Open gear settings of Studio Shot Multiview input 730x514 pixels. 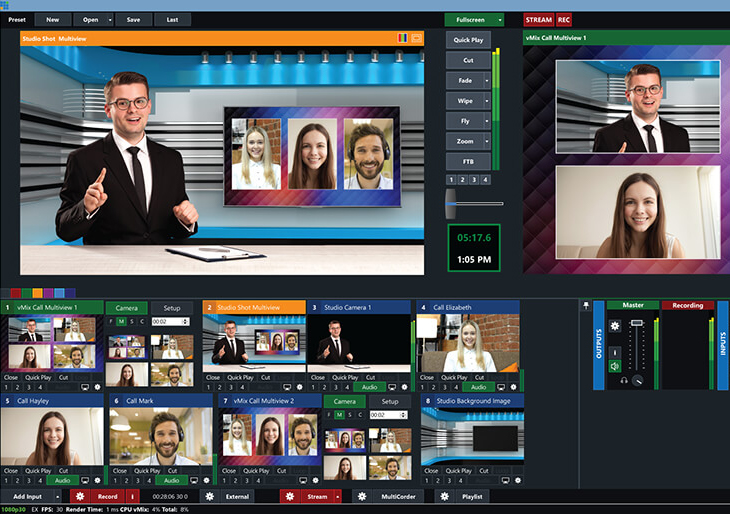300,387
